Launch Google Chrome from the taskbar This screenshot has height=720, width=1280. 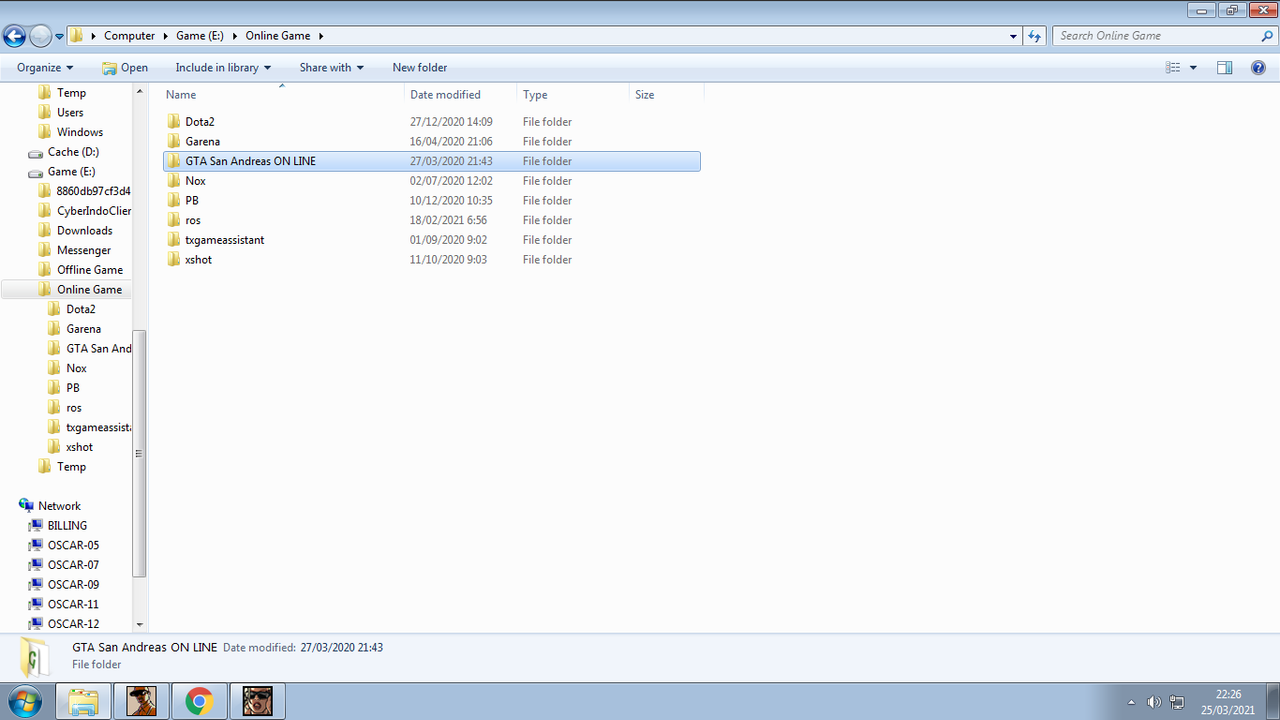point(199,702)
